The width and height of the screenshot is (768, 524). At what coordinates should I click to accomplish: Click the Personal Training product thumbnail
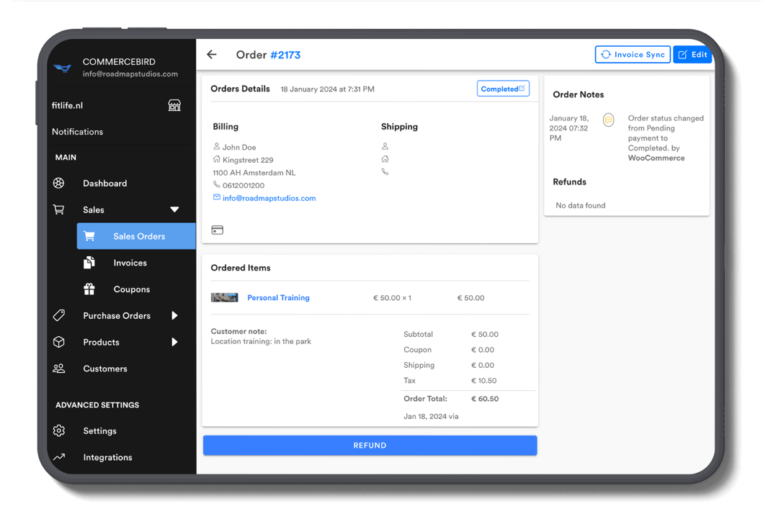tap(225, 298)
